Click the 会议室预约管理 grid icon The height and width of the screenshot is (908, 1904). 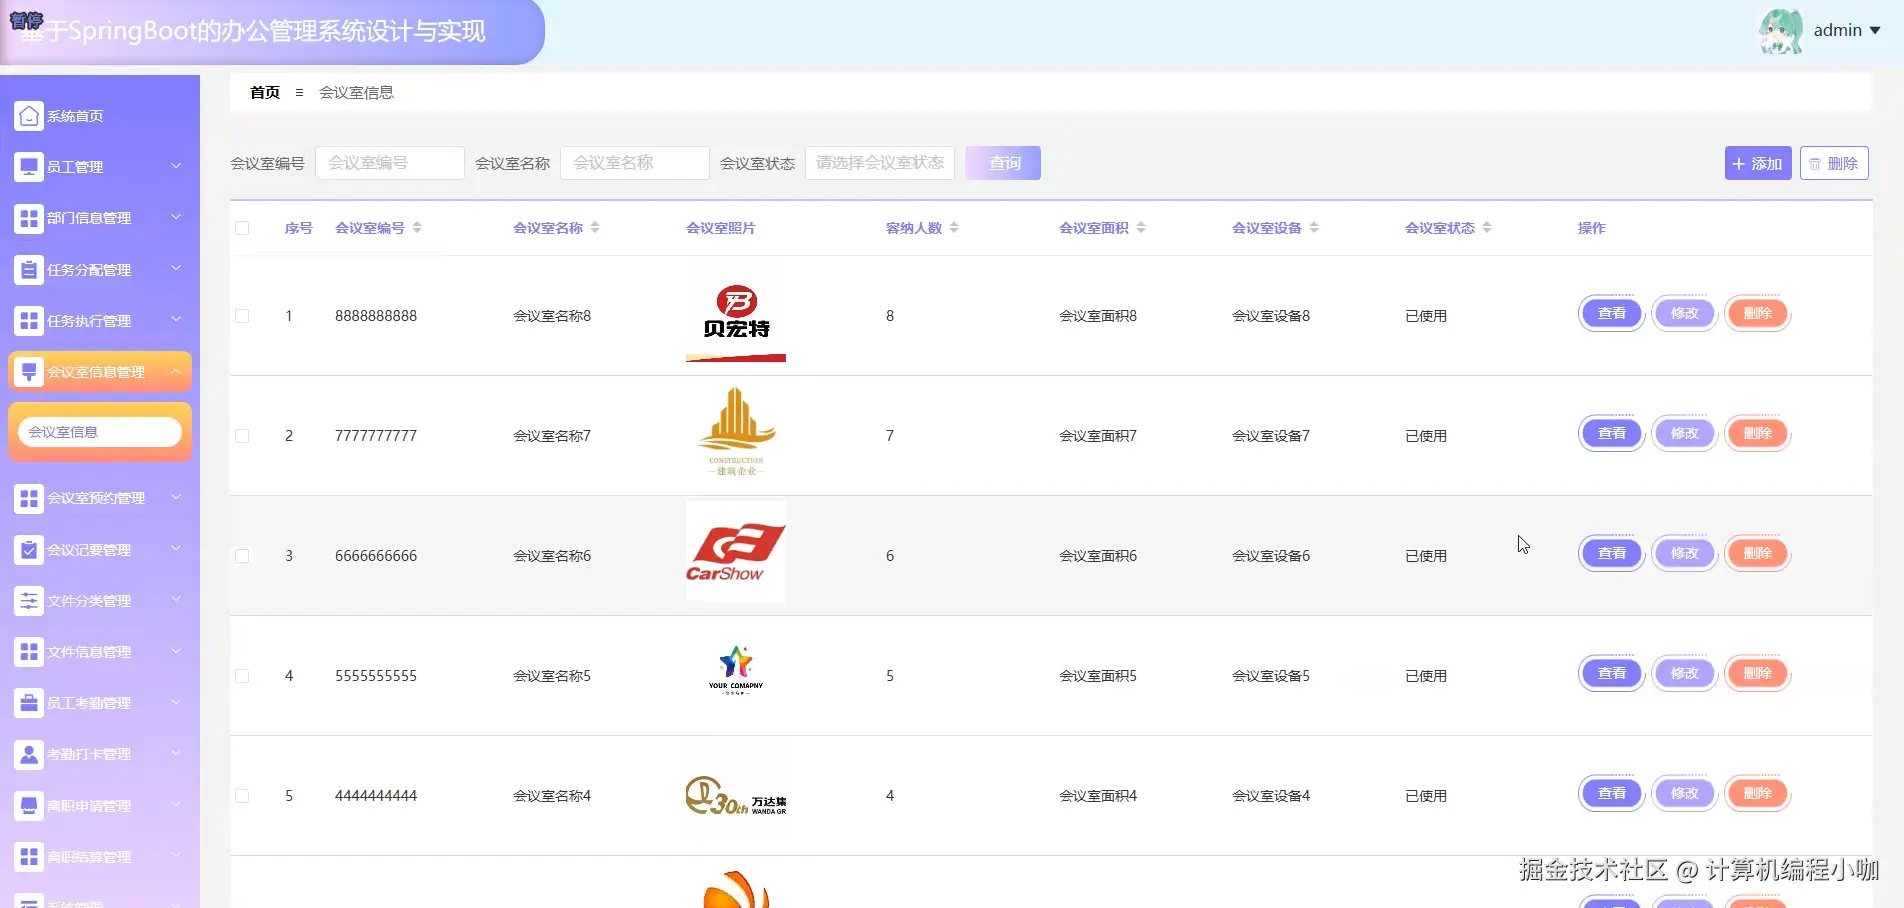29,498
